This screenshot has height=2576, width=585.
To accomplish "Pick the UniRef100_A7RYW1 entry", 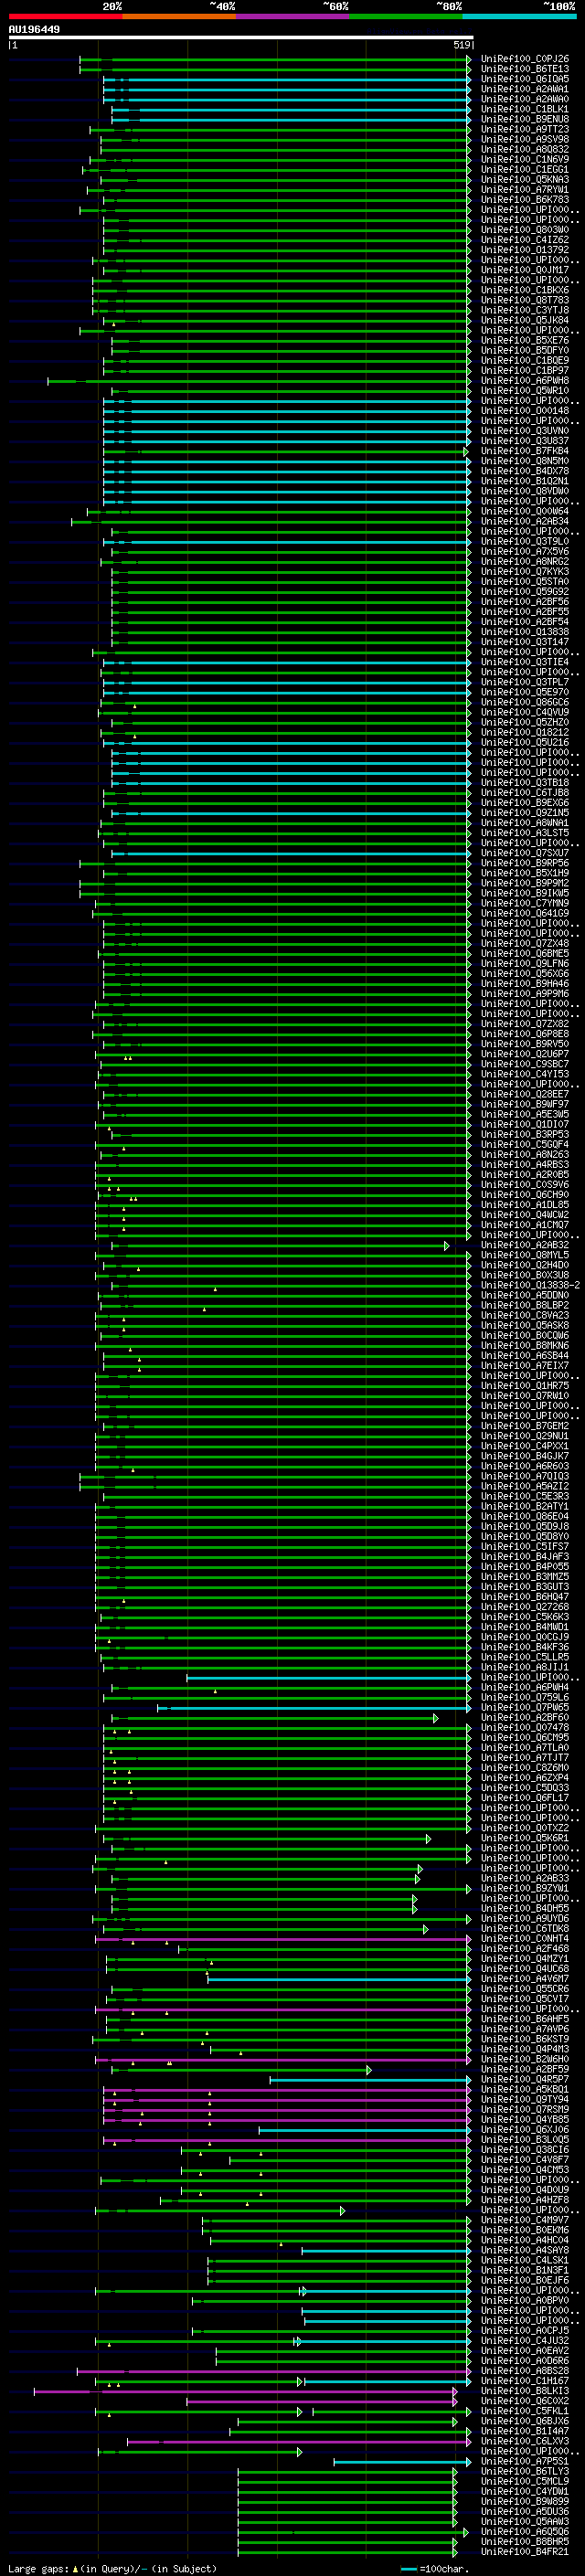I will tap(524, 189).
